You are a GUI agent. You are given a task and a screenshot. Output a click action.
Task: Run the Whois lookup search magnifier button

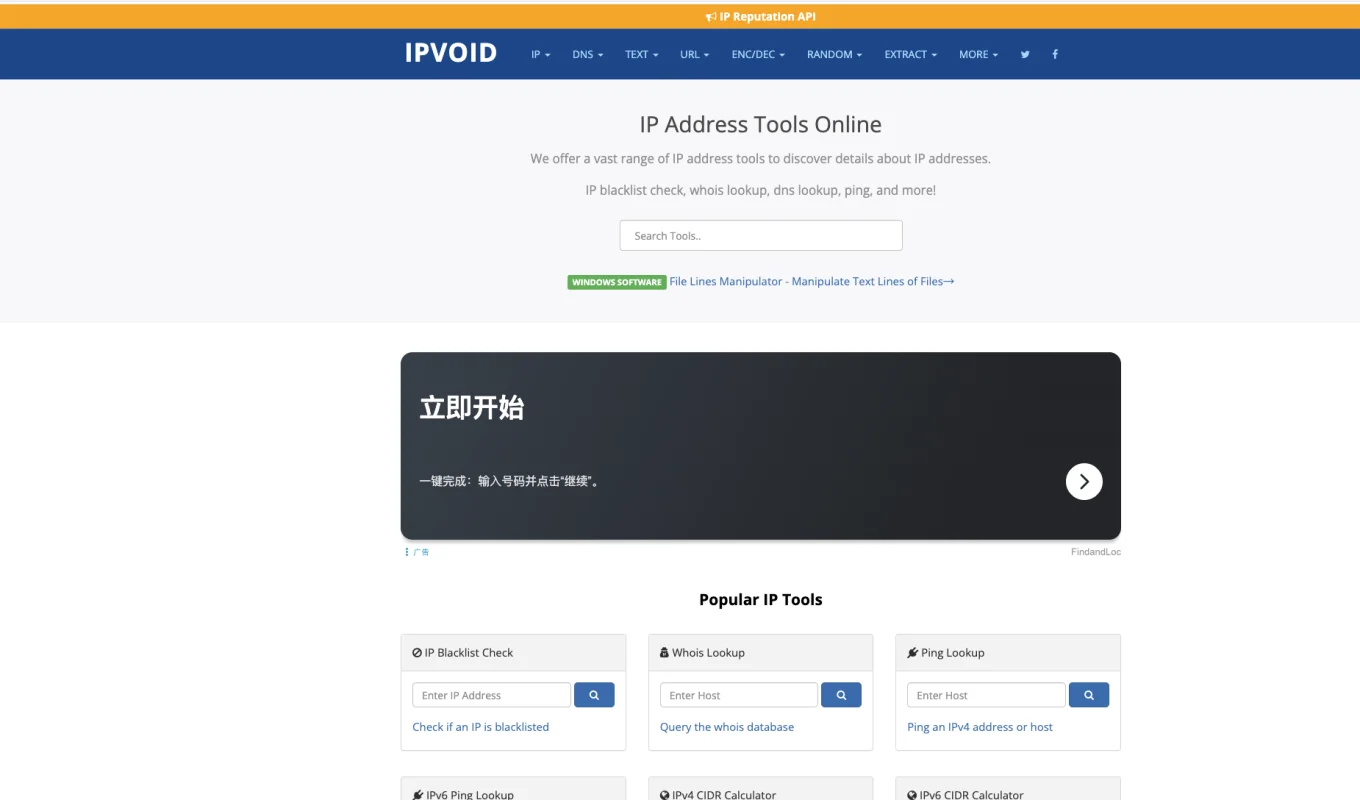point(841,694)
